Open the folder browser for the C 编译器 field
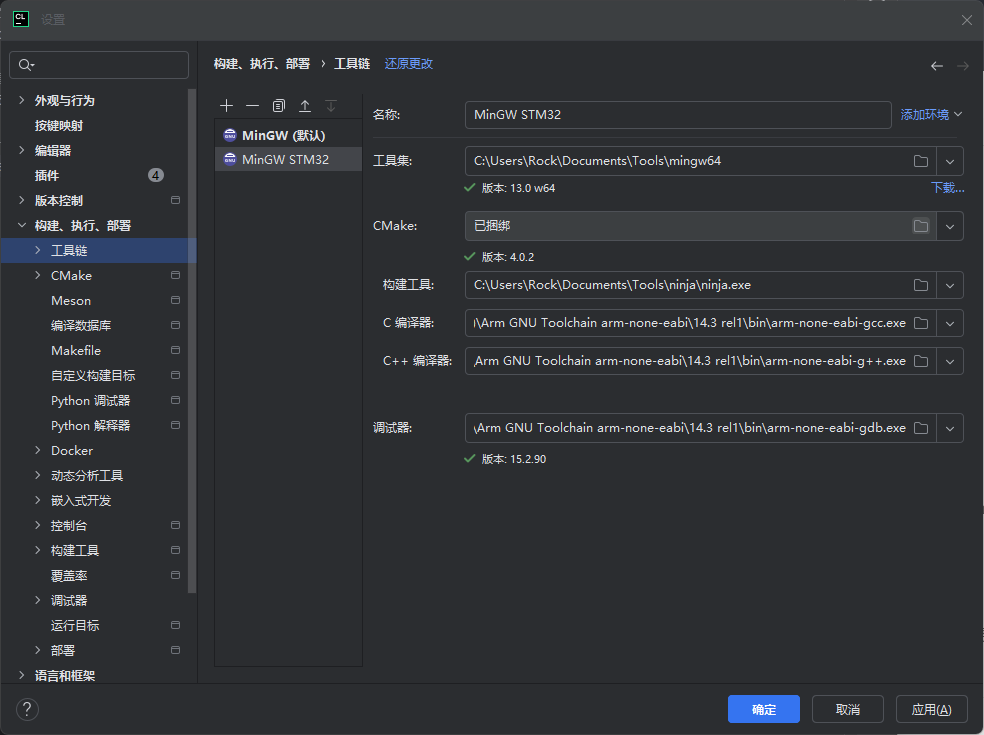The height and width of the screenshot is (735, 984). tap(921, 323)
